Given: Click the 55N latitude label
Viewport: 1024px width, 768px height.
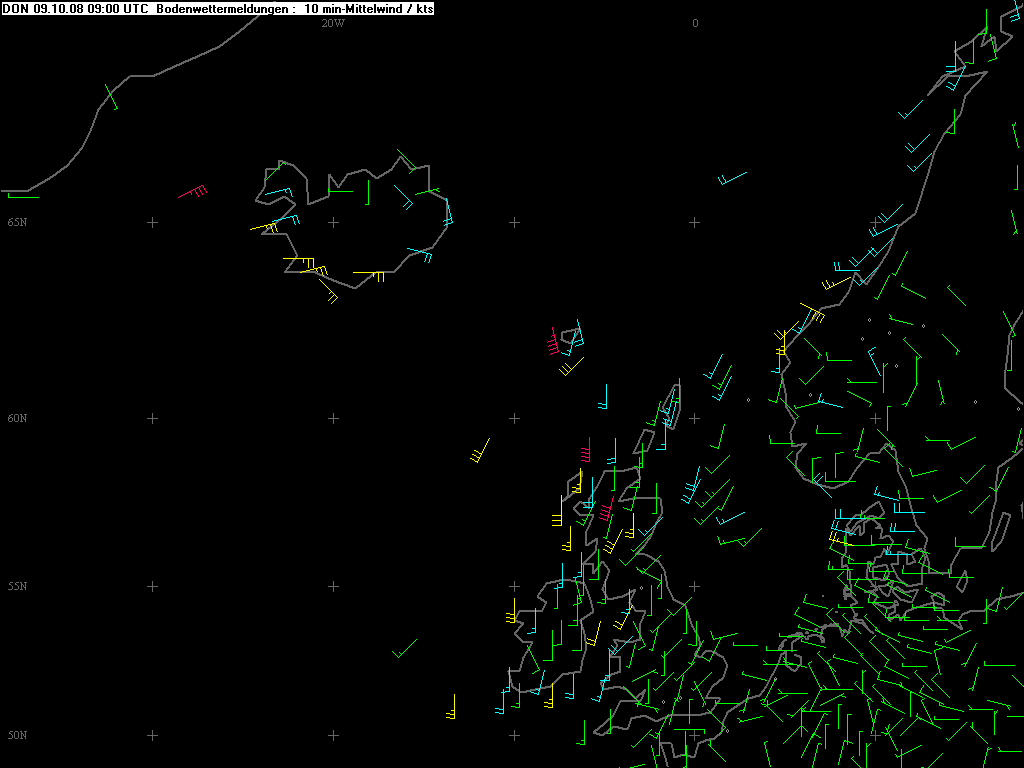Looking at the screenshot, I should pyautogui.click(x=17, y=586).
